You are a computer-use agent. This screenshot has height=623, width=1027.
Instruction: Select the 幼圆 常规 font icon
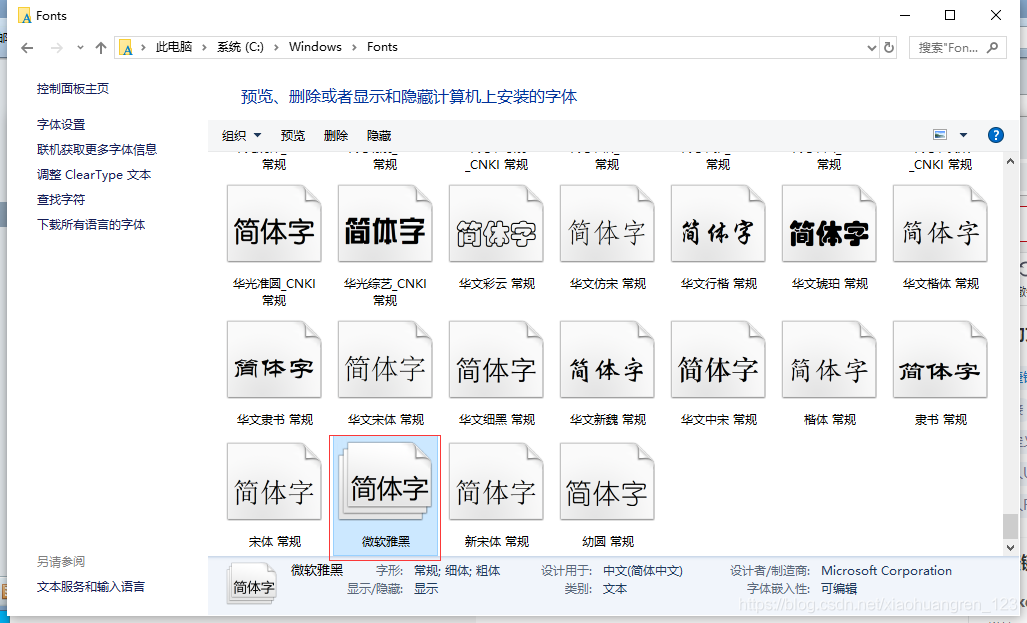[x=607, y=481]
